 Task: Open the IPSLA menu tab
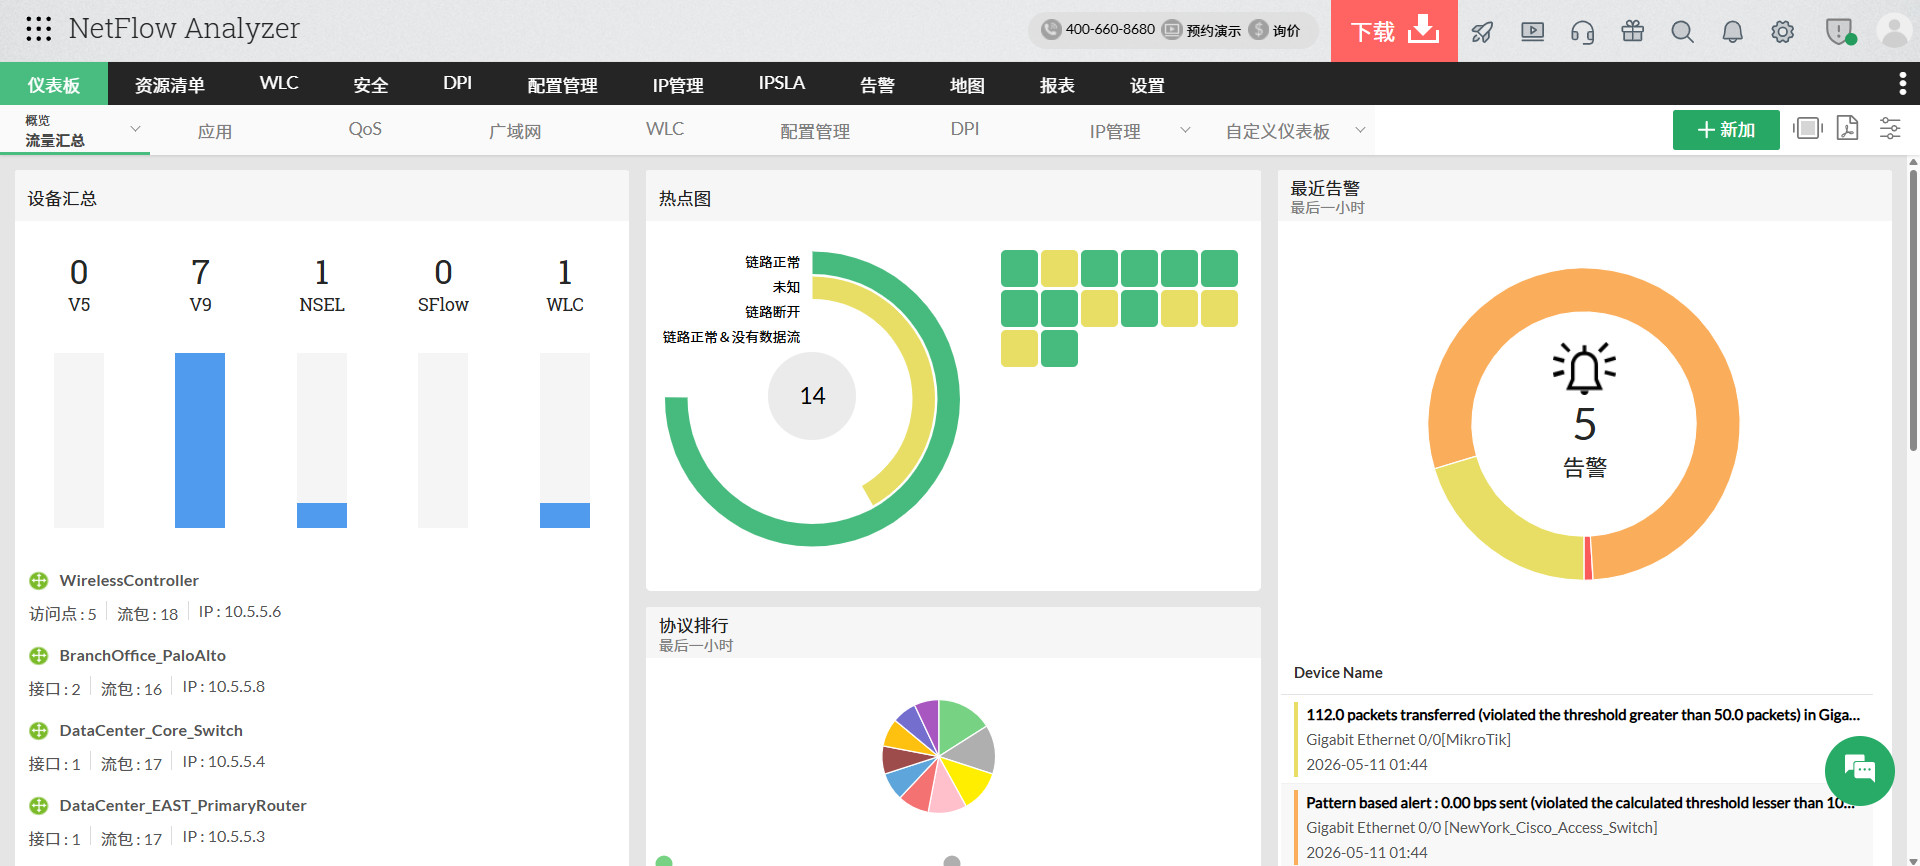pyautogui.click(x=782, y=84)
